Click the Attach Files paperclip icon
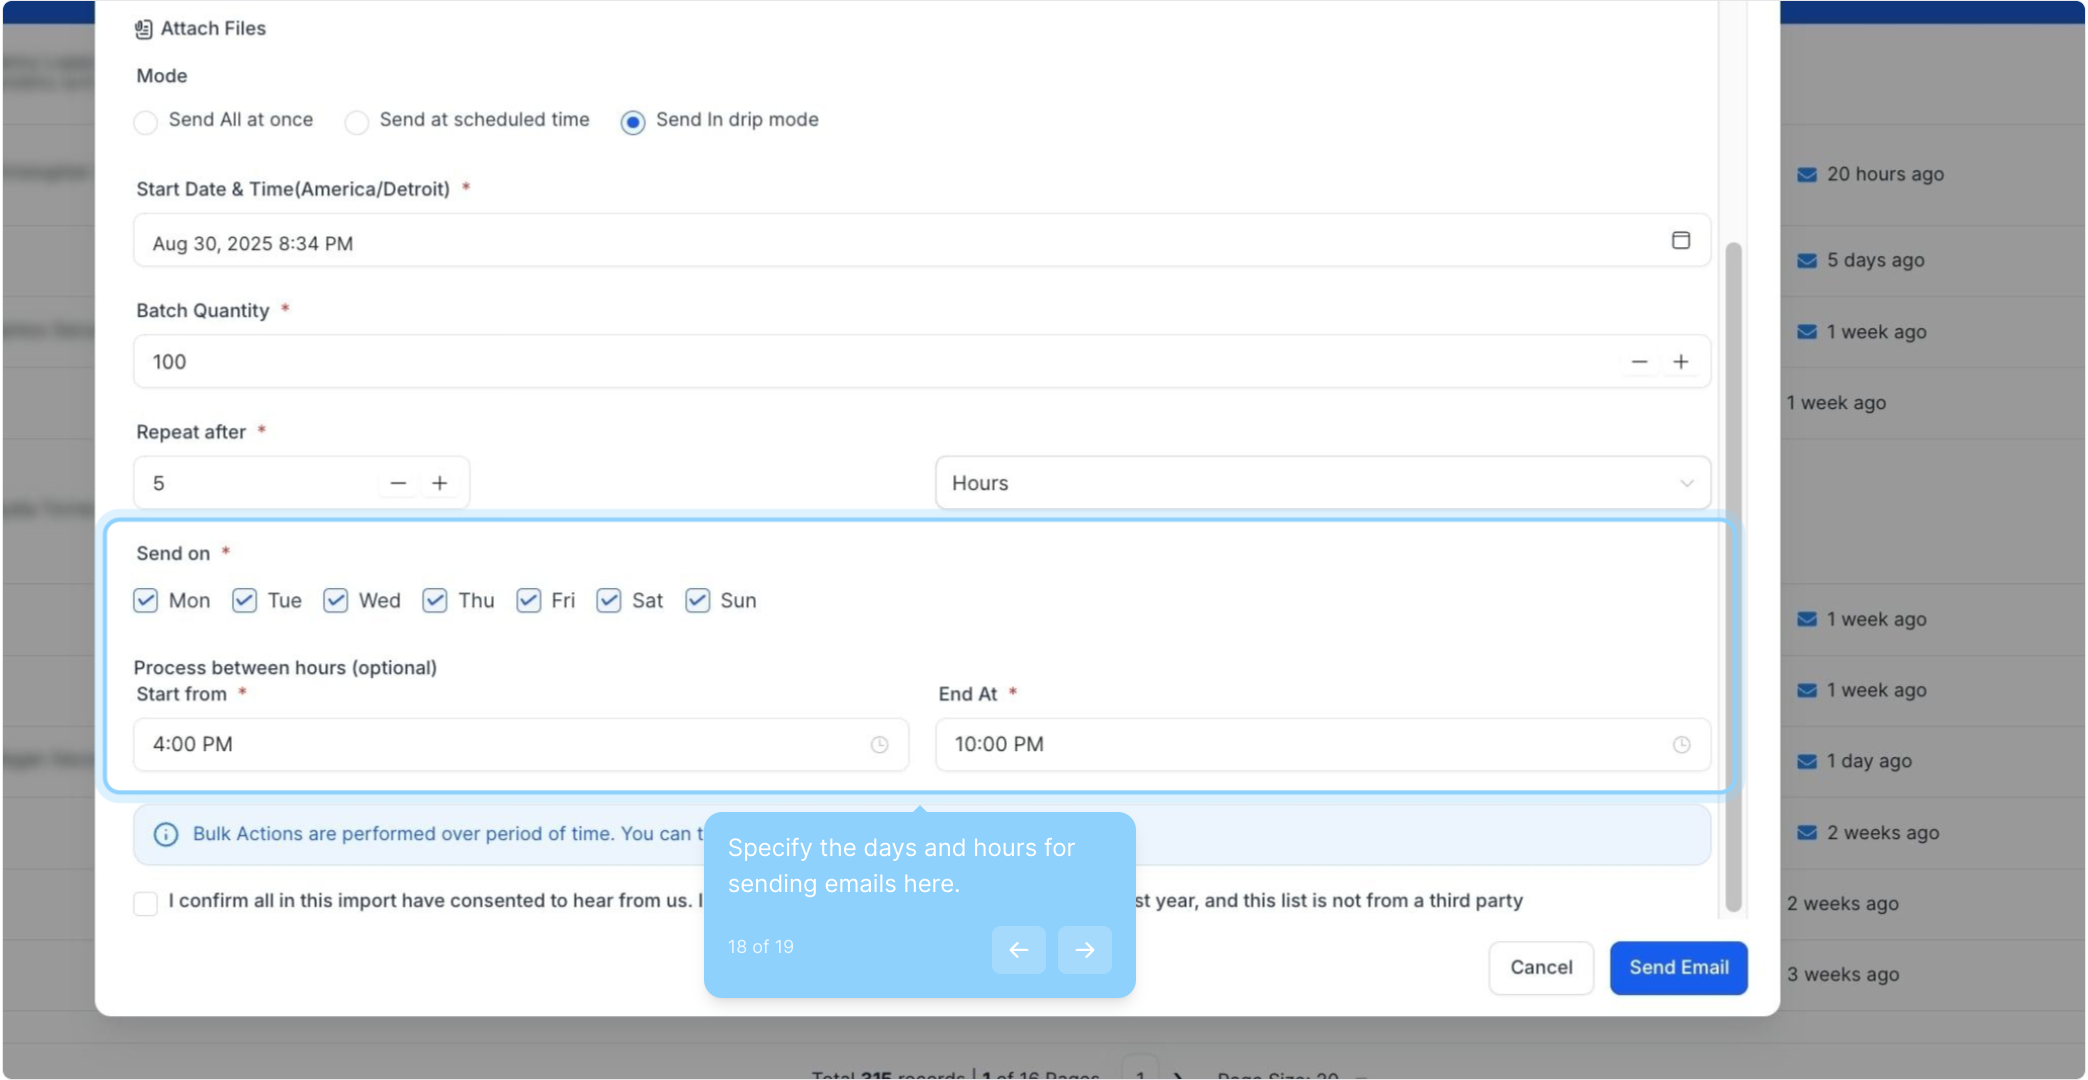The width and height of the screenshot is (2088, 1080). tap(143, 29)
